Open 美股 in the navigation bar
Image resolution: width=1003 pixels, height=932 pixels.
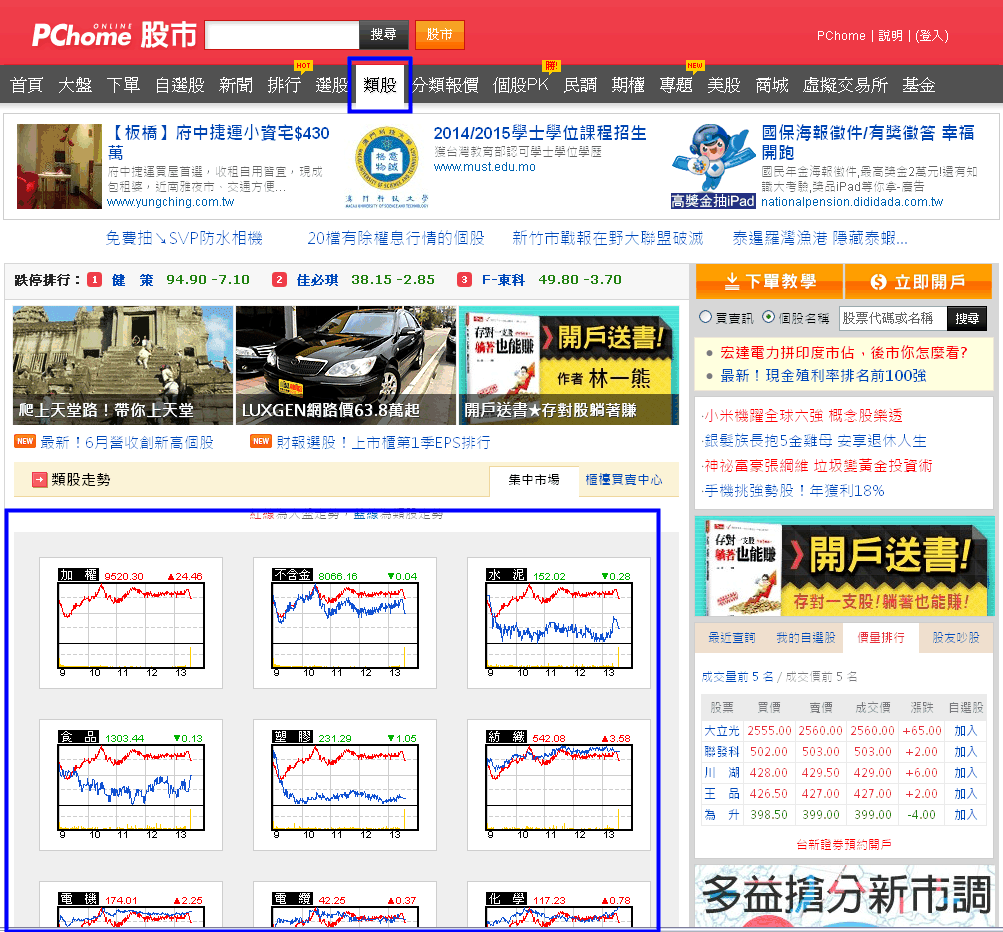[x=723, y=84]
